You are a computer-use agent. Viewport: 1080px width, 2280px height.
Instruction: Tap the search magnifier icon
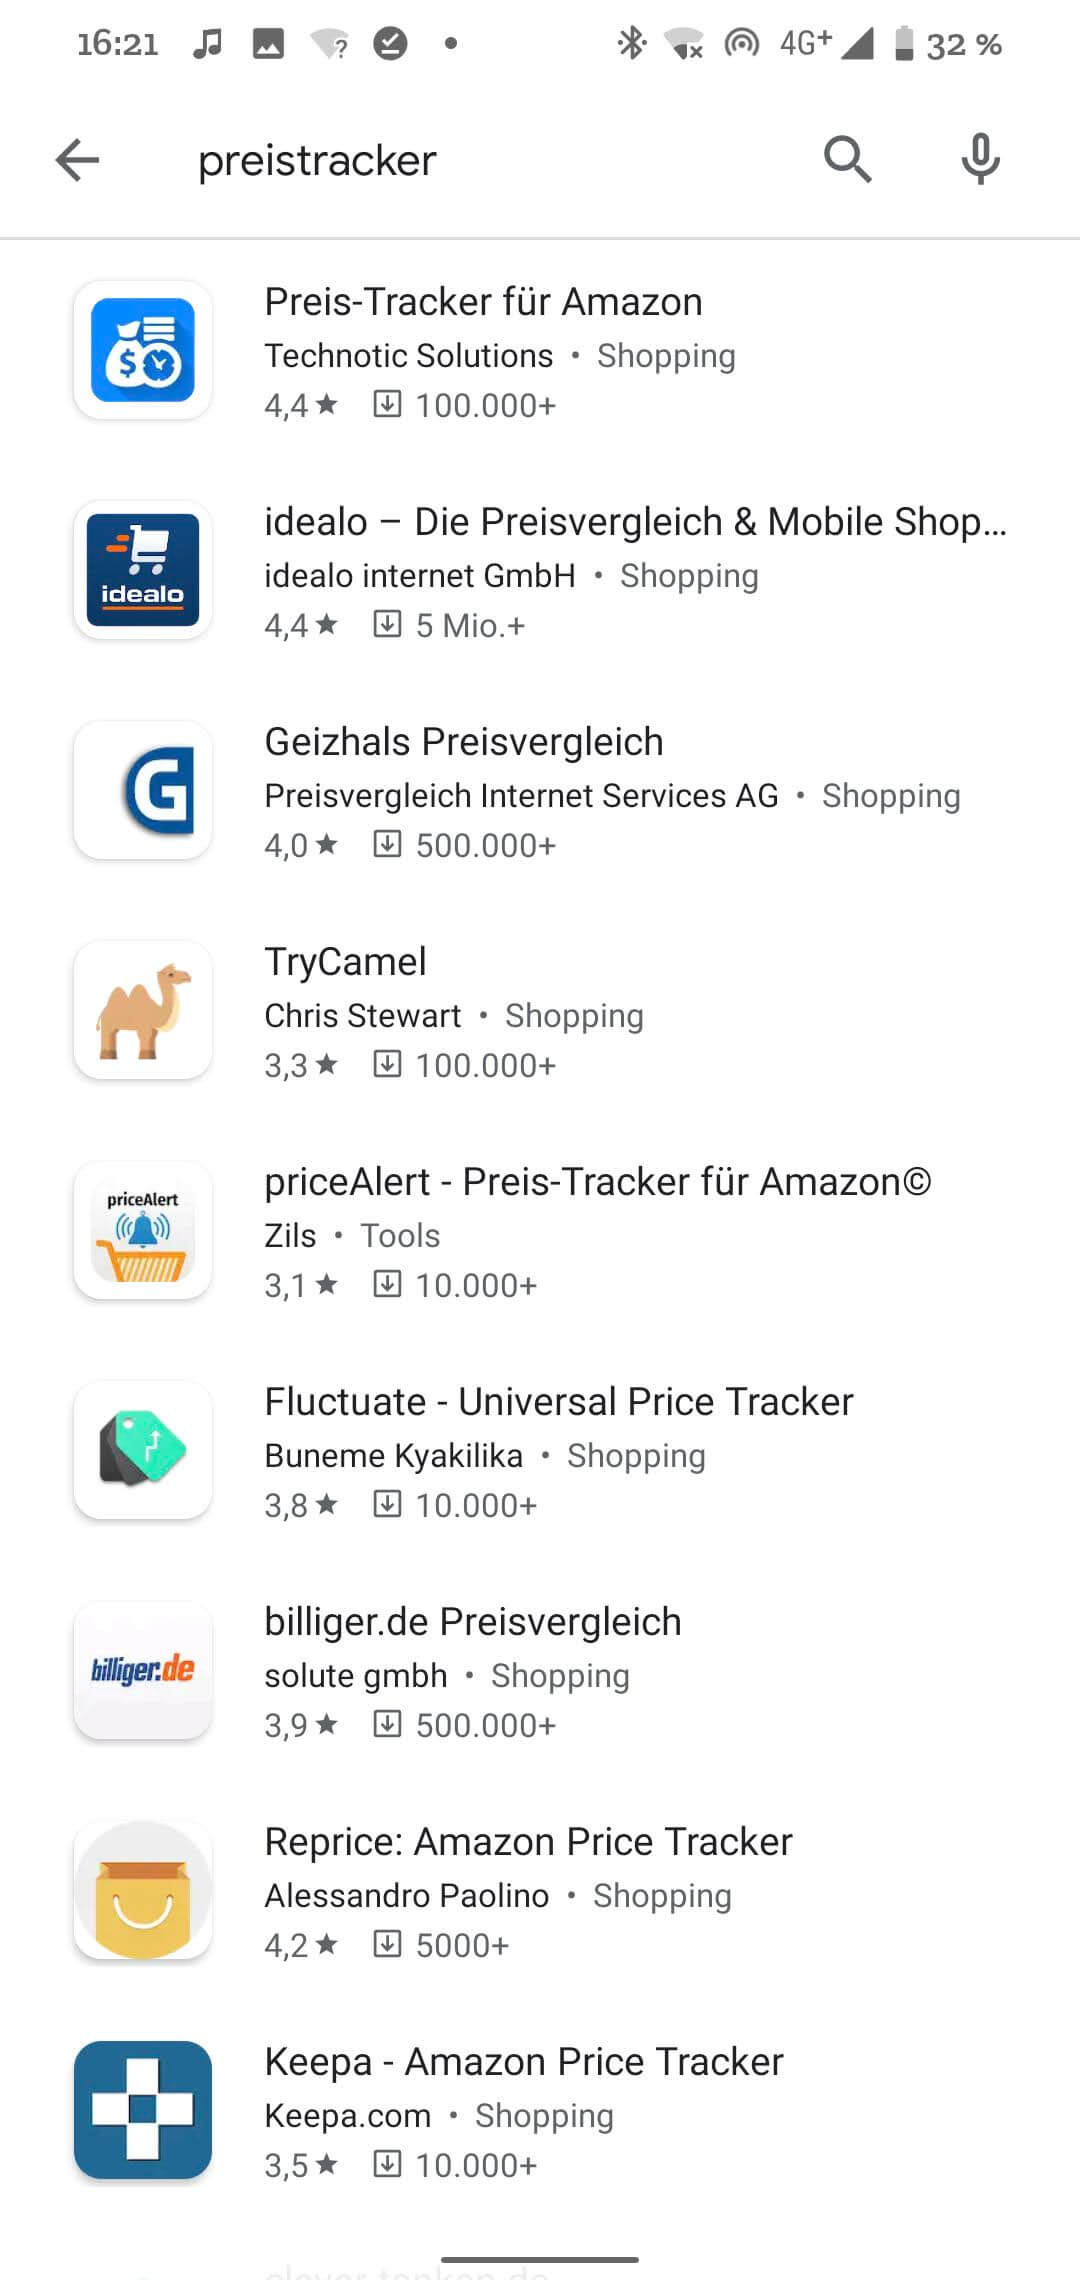[847, 160]
